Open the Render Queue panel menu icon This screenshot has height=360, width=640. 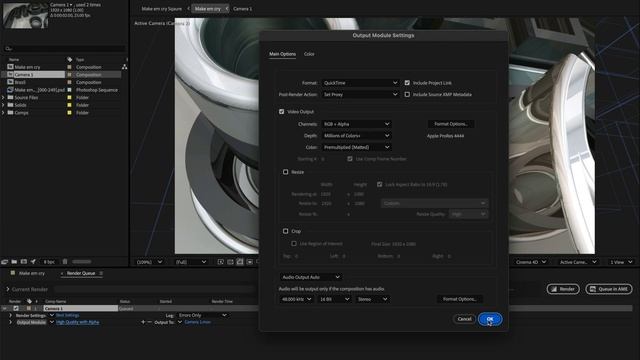pos(101,273)
